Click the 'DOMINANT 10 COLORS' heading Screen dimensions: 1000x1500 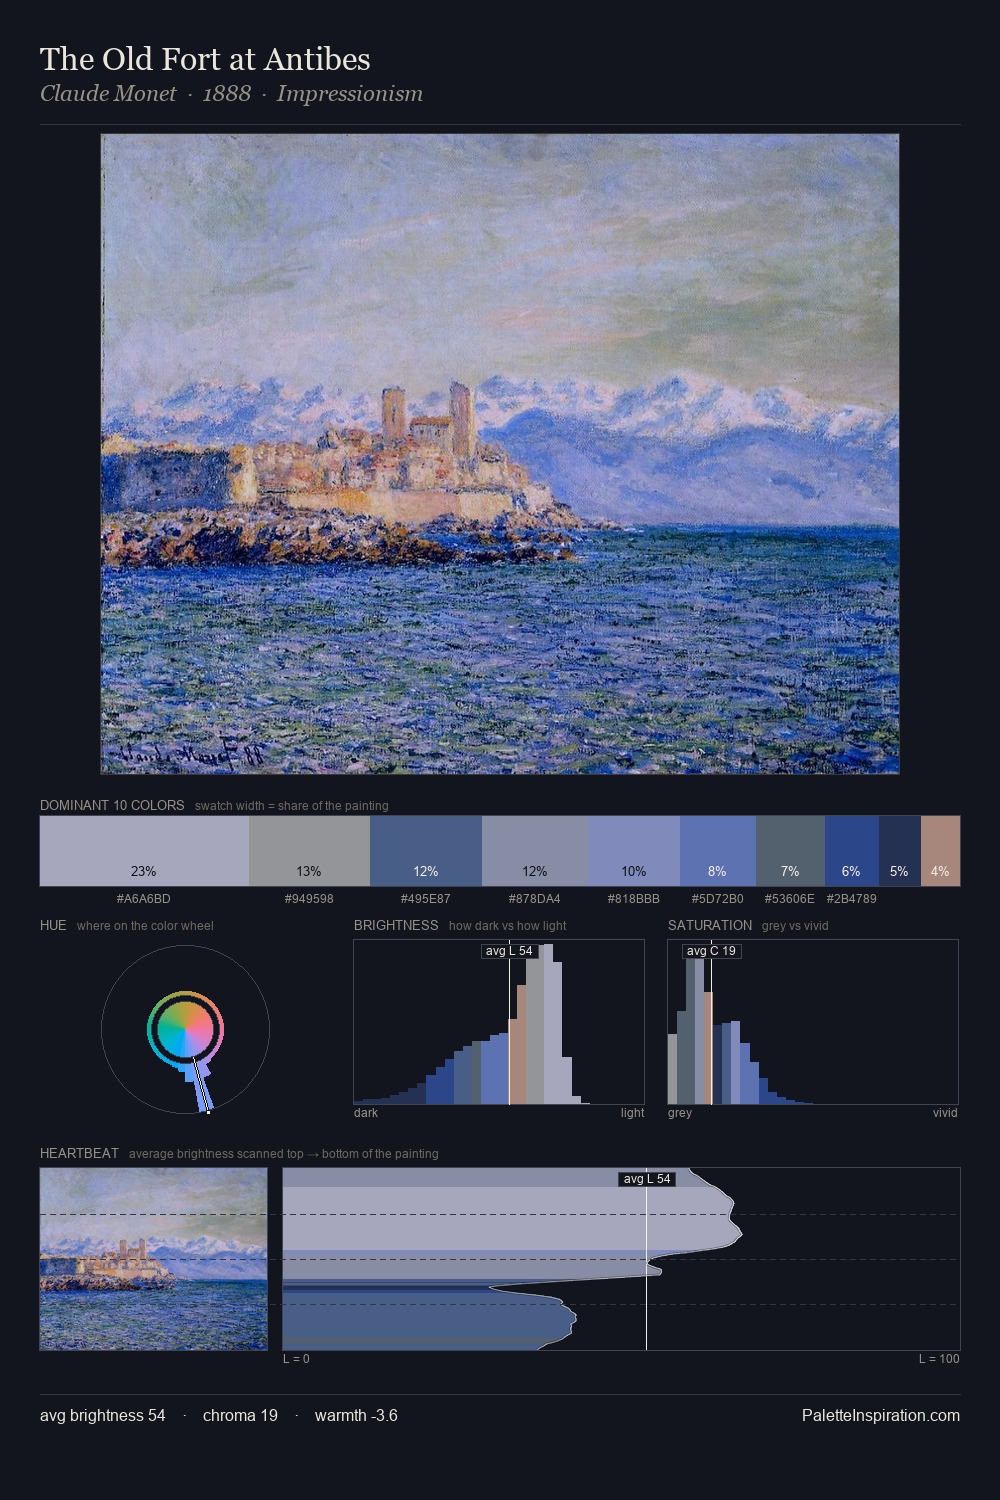112,805
